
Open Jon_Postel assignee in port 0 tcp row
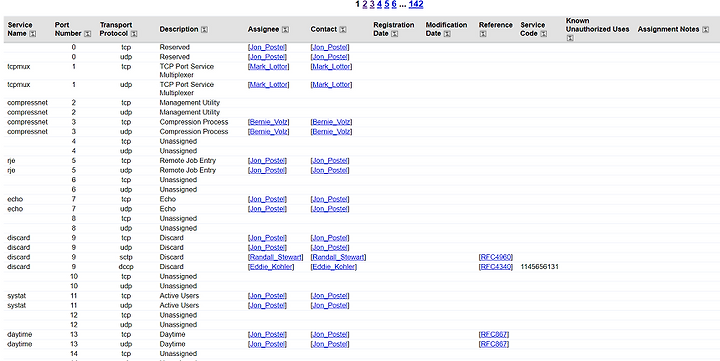(x=267, y=47)
